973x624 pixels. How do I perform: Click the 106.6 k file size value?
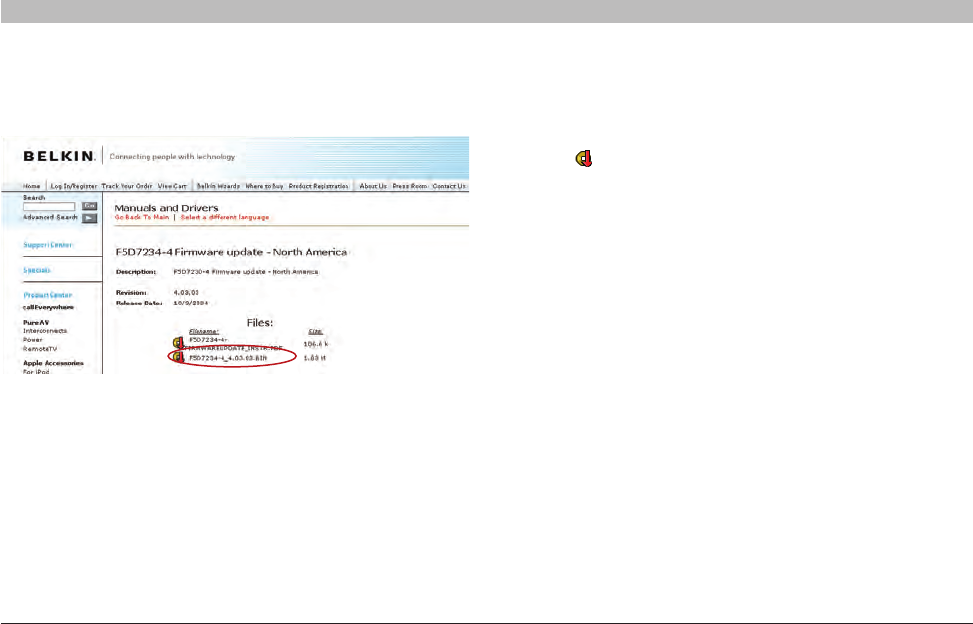click(315, 344)
